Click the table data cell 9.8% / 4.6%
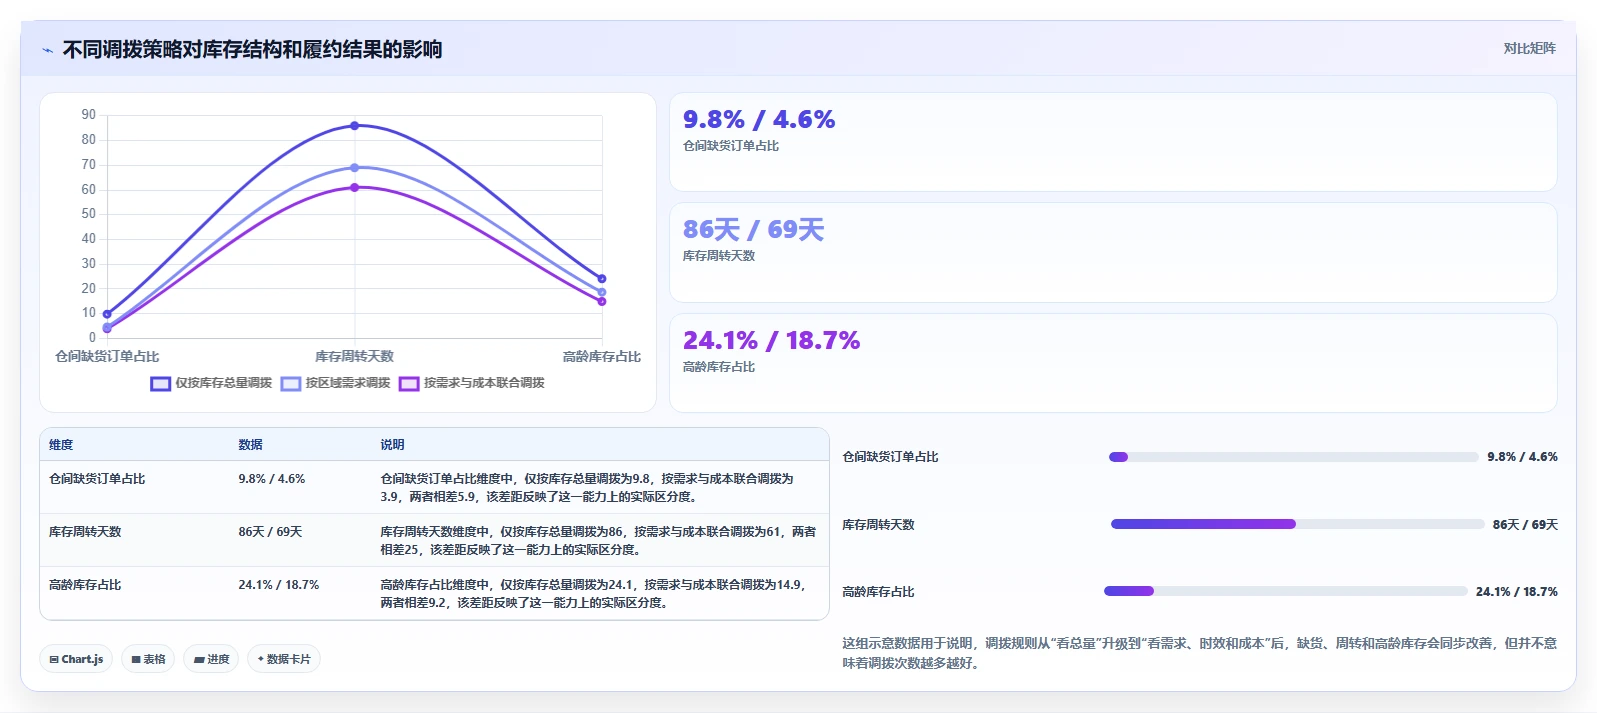This screenshot has width=1597, height=713. 272,479
